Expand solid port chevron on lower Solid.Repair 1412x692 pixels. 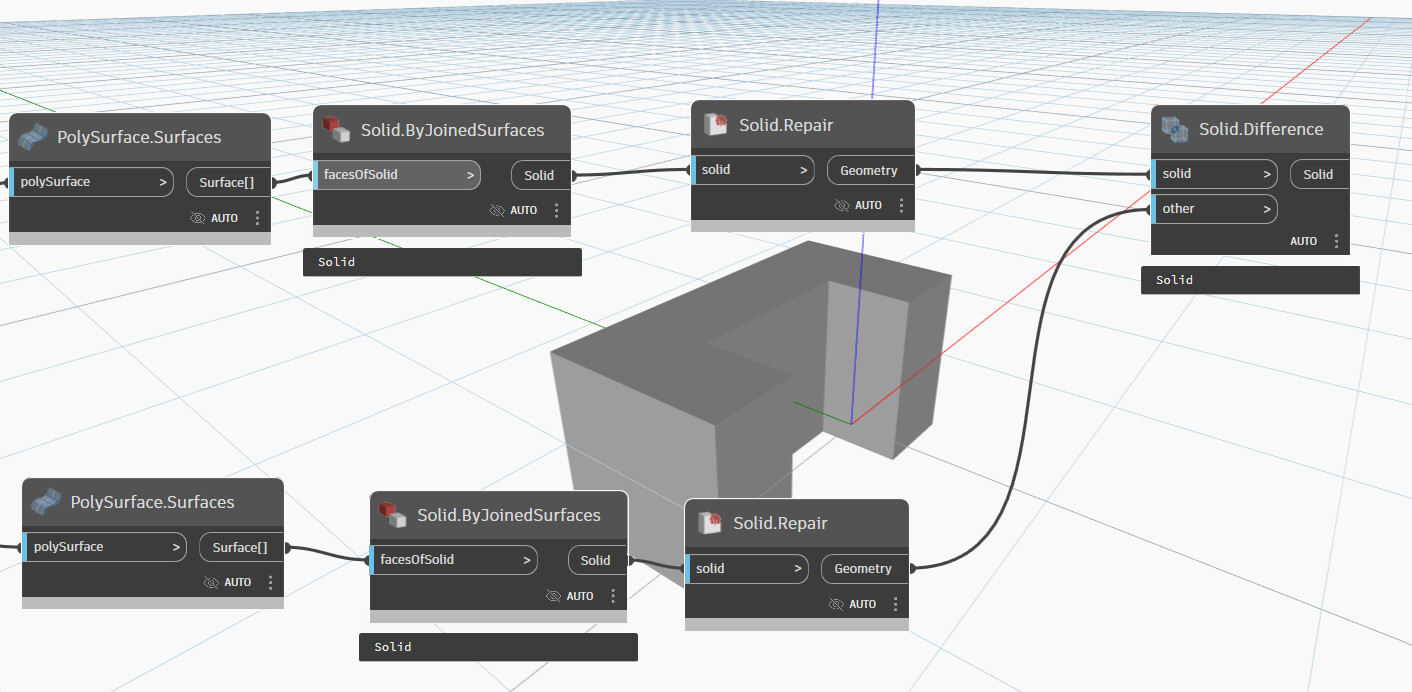coord(798,569)
